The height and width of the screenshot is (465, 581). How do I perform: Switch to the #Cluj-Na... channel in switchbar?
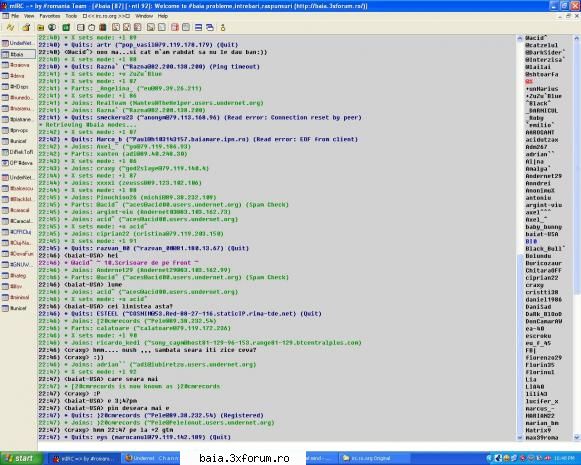click(x=18, y=243)
